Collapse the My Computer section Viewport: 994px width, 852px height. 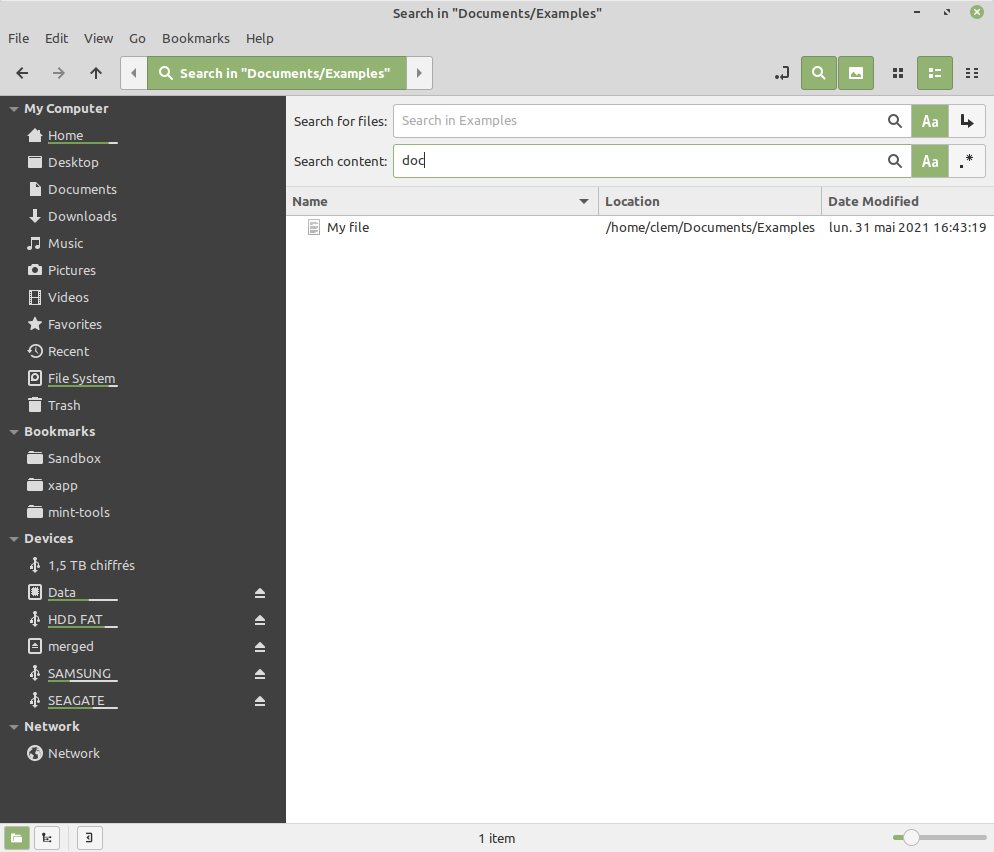click(x=13, y=109)
